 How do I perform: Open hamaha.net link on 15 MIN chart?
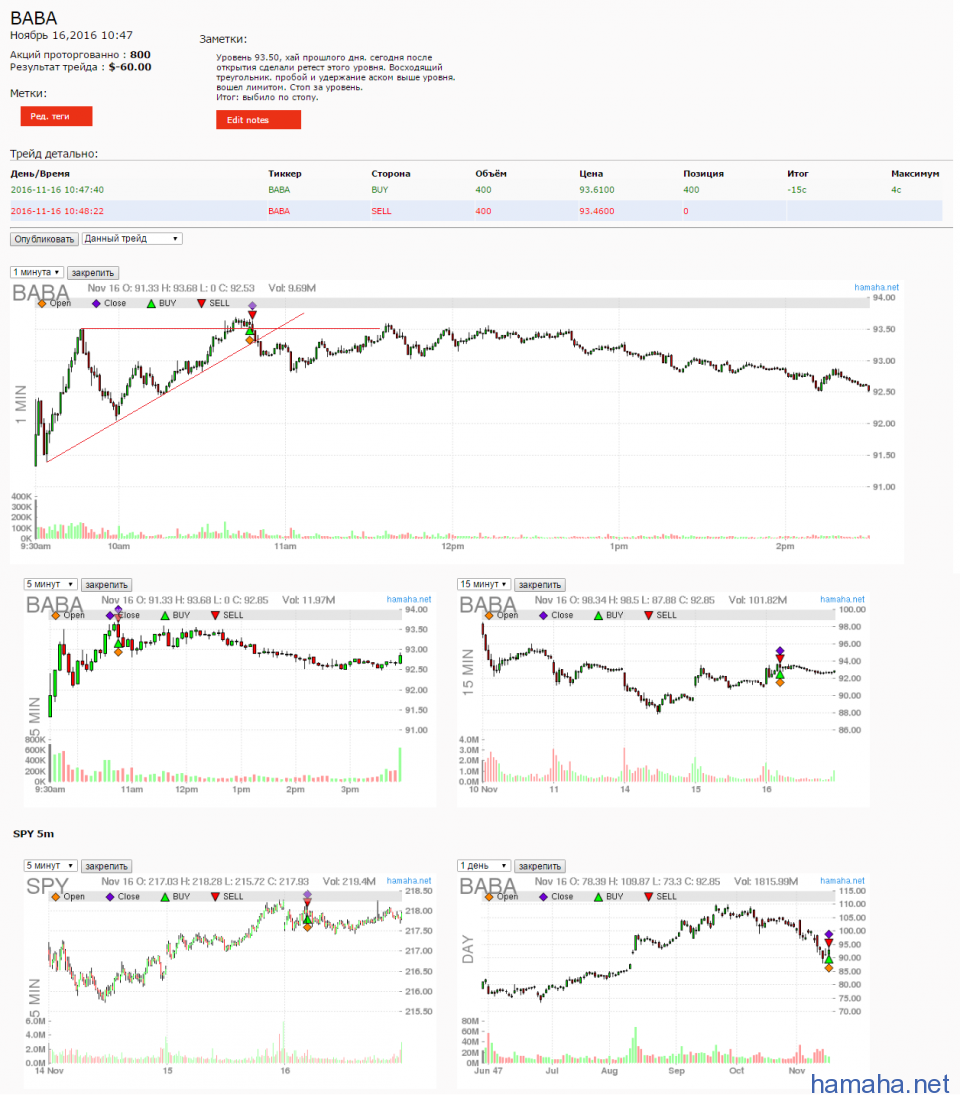tap(842, 599)
